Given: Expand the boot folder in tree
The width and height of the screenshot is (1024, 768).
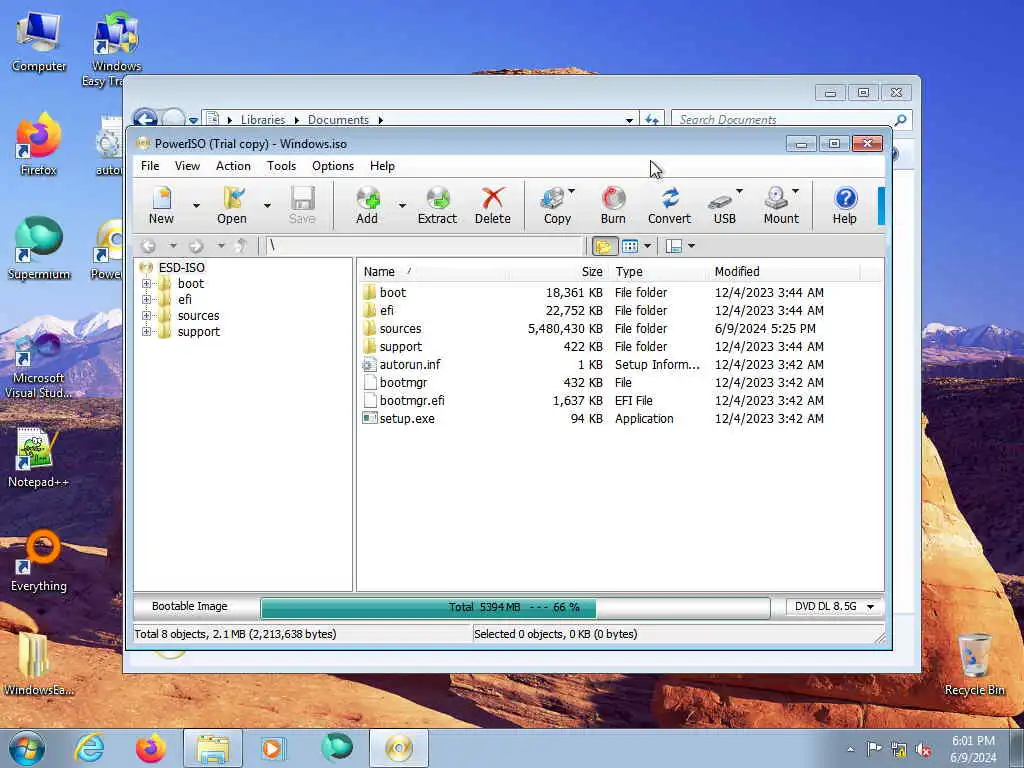Looking at the screenshot, I should [x=146, y=284].
